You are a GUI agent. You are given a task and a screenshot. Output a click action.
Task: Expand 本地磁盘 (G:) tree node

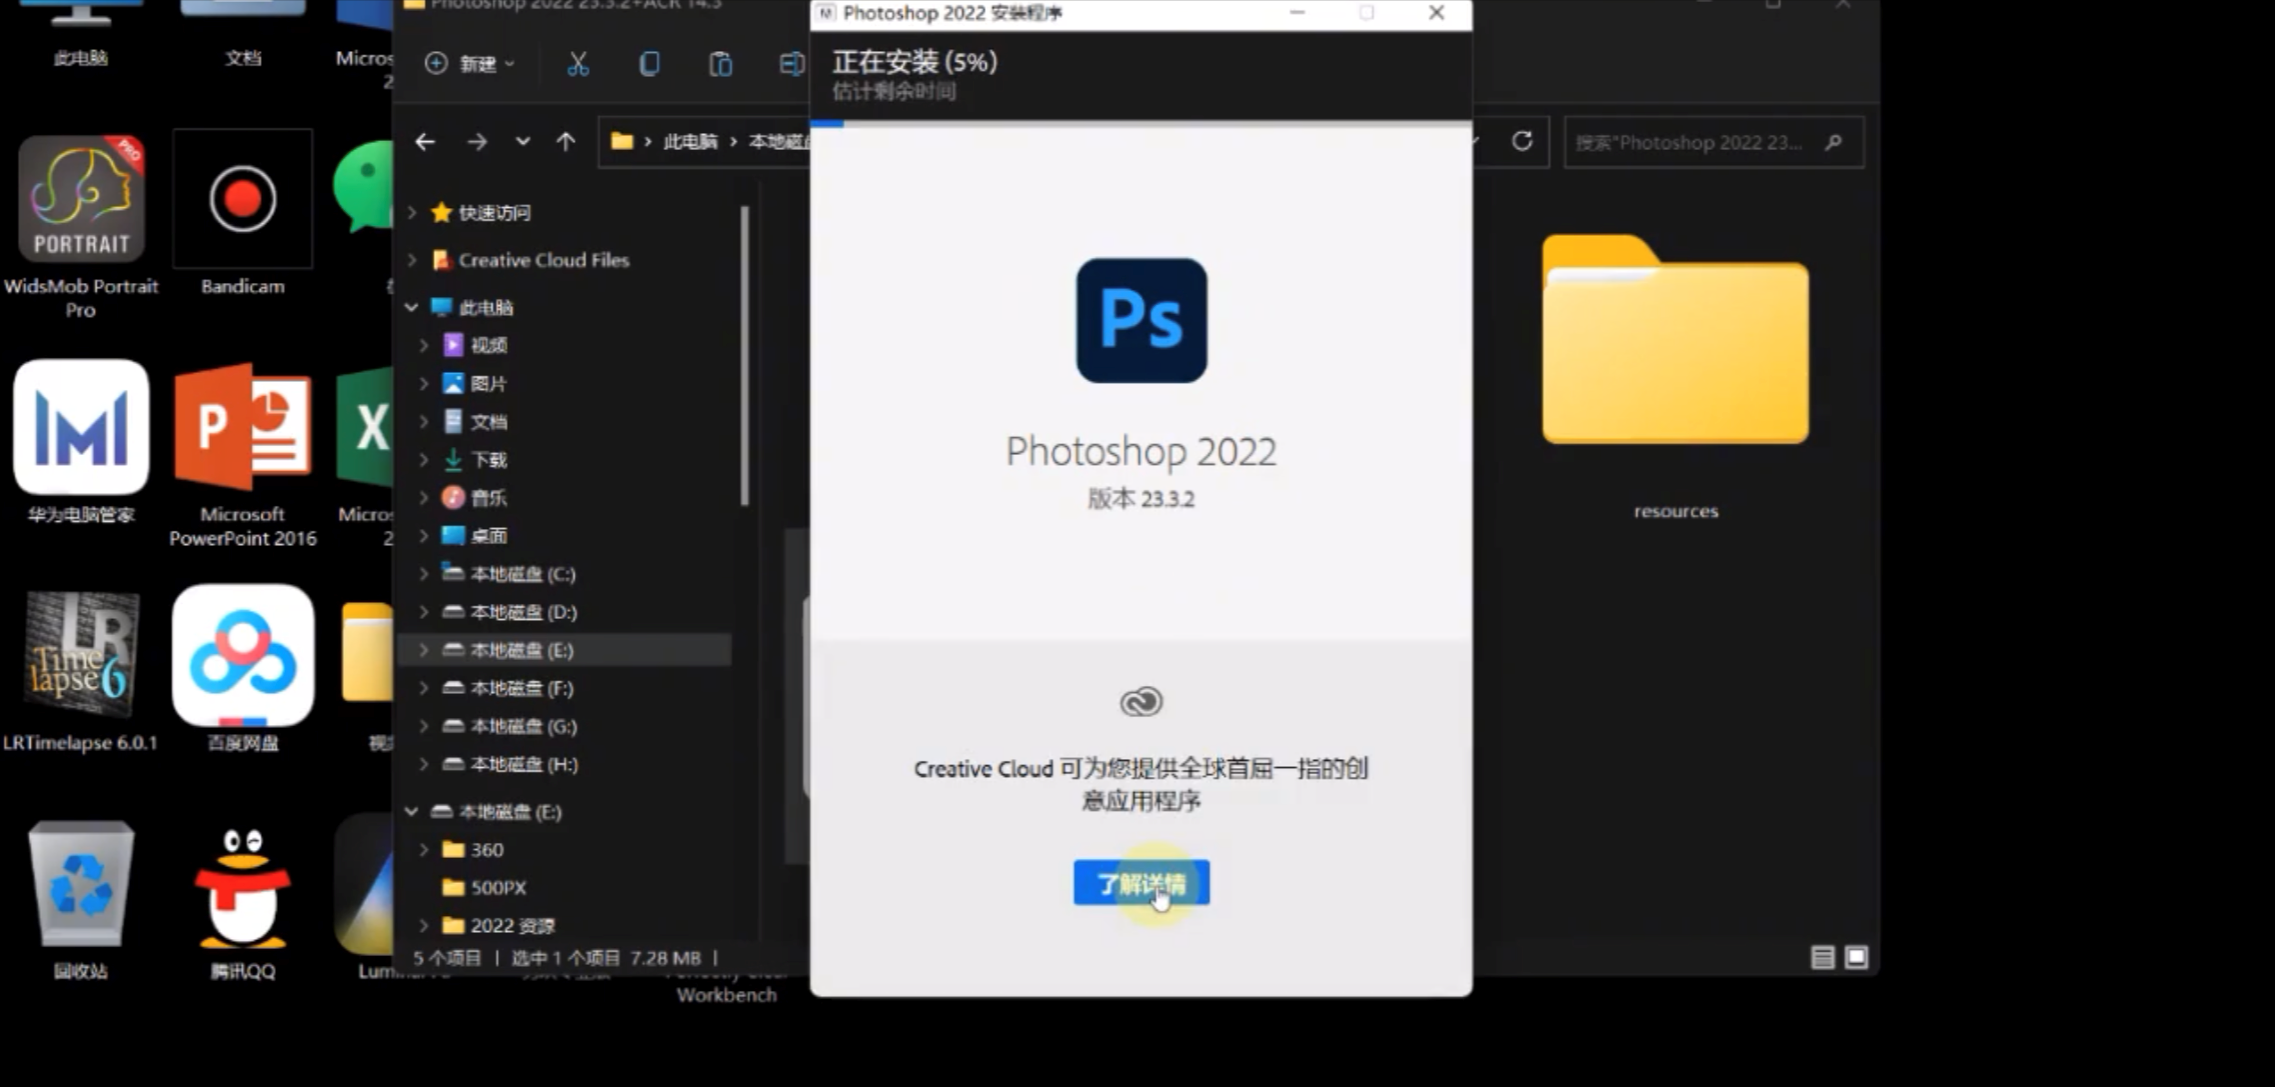coord(424,726)
